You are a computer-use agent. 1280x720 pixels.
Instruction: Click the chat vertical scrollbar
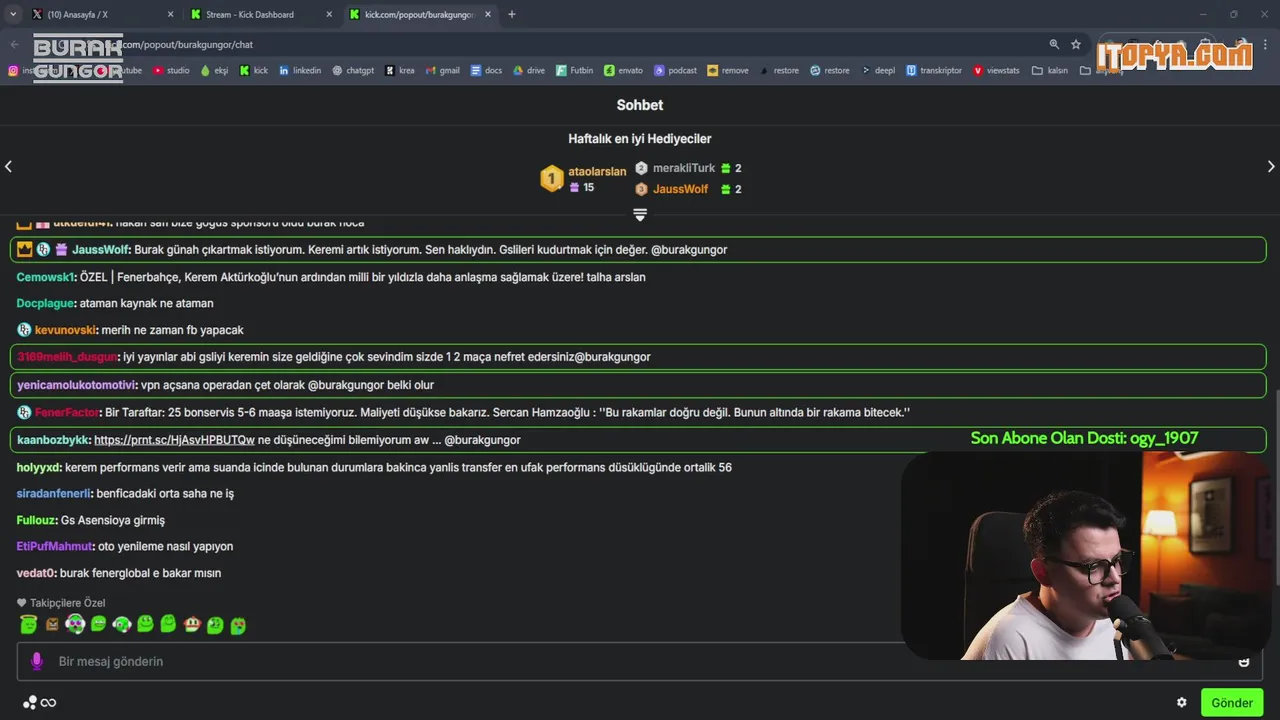click(1276, 490)
